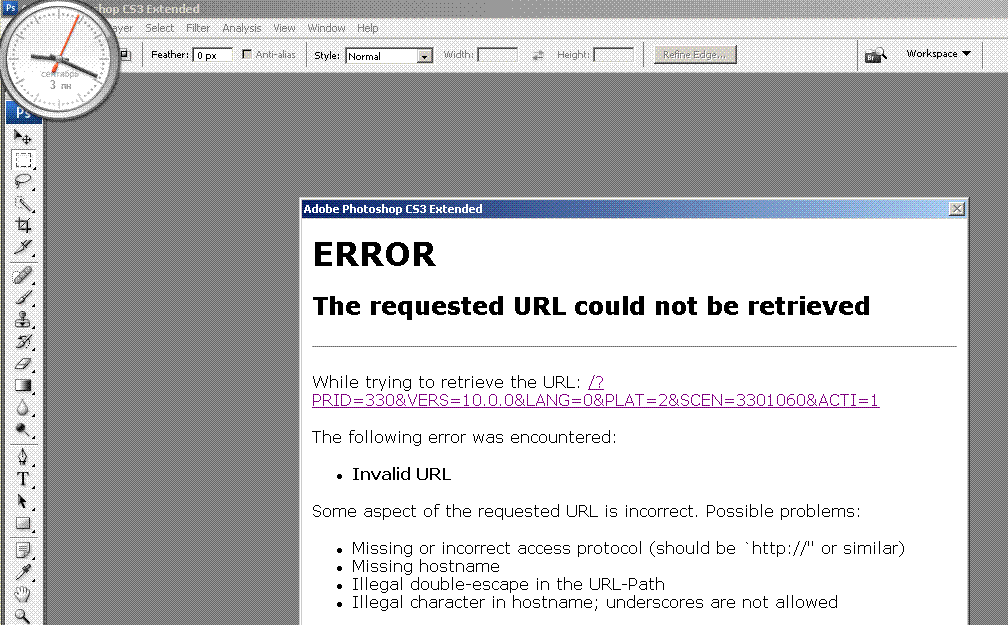The image size is (1008, 625).
Task: Click 'Illegal character in hostname' bullet text
Action: 595,602
